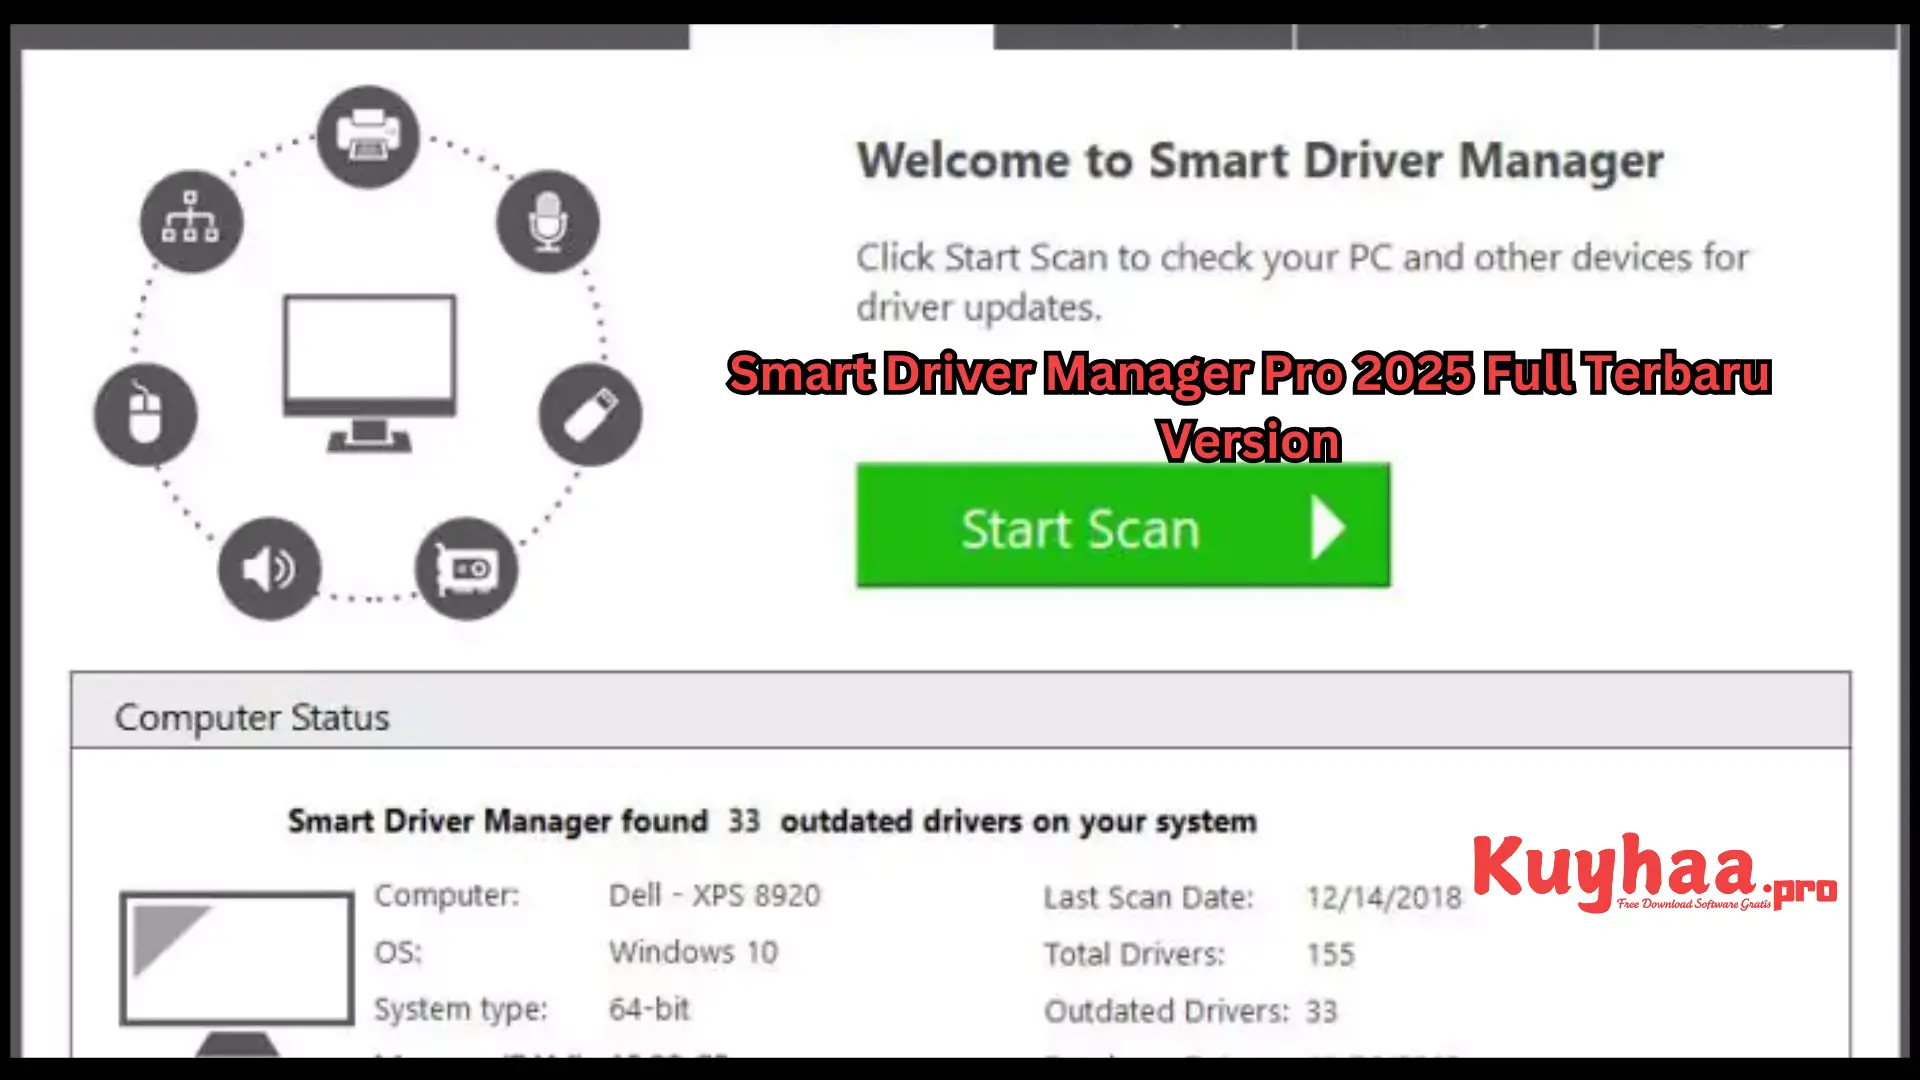Screen dimensions: 1920x1080
Task: Click the Dell XPS 8920 computer name
Action: 714,895
